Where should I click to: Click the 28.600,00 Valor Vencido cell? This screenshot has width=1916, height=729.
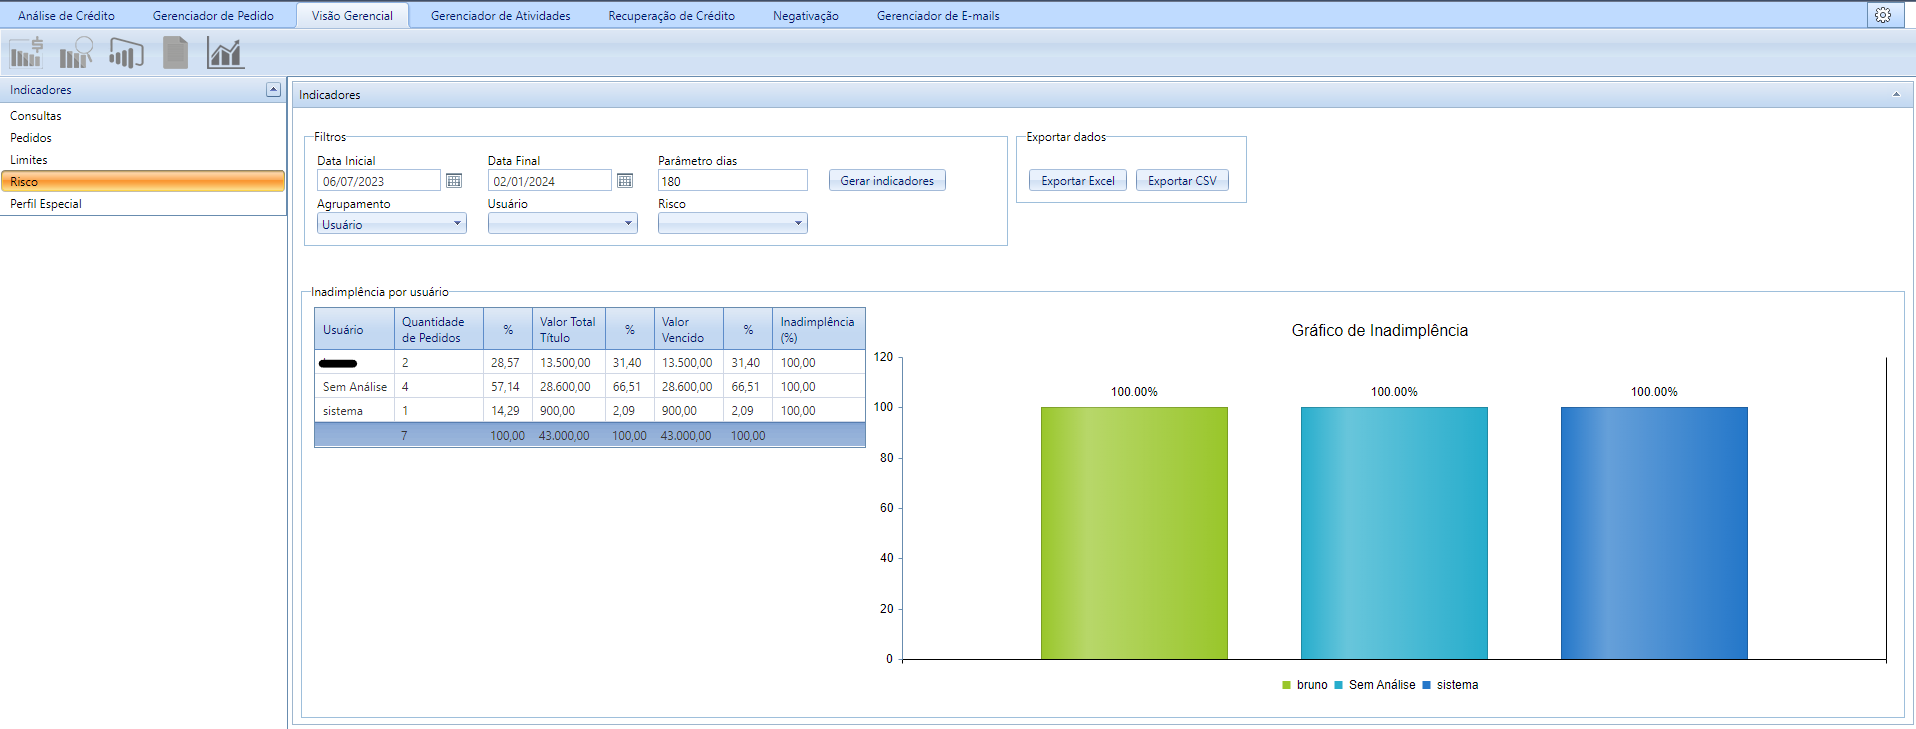(687, 387)
